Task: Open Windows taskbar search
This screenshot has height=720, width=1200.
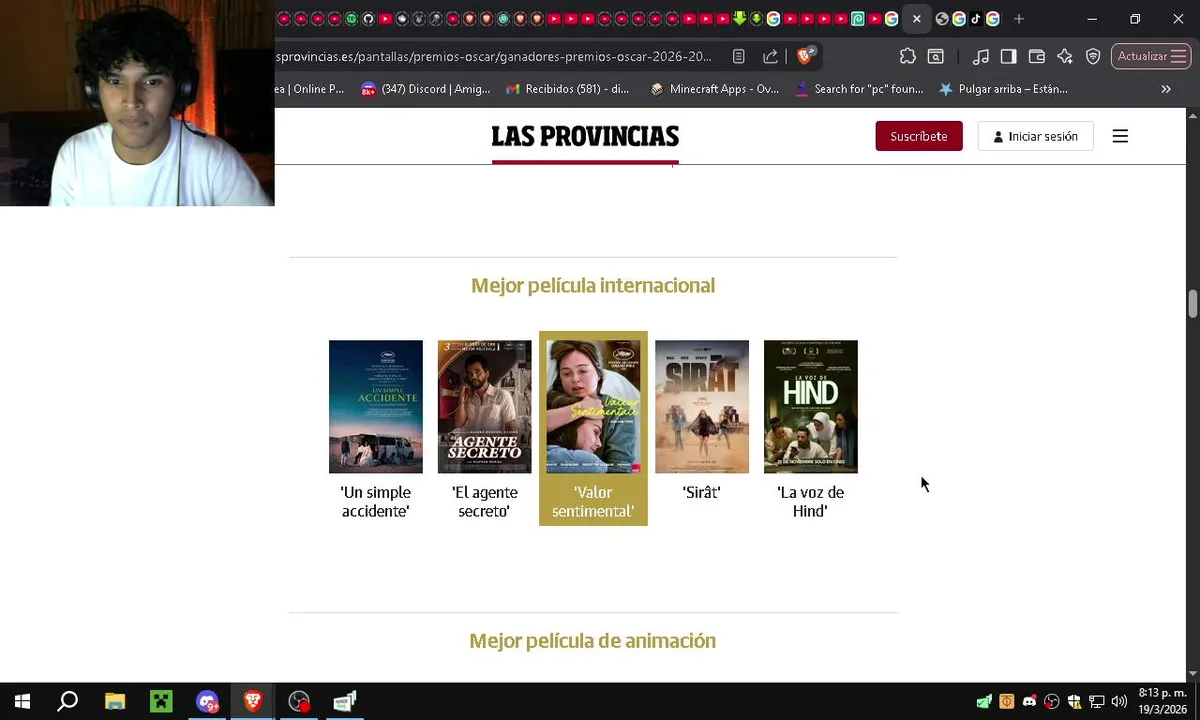Action: (x=68, y=702)
